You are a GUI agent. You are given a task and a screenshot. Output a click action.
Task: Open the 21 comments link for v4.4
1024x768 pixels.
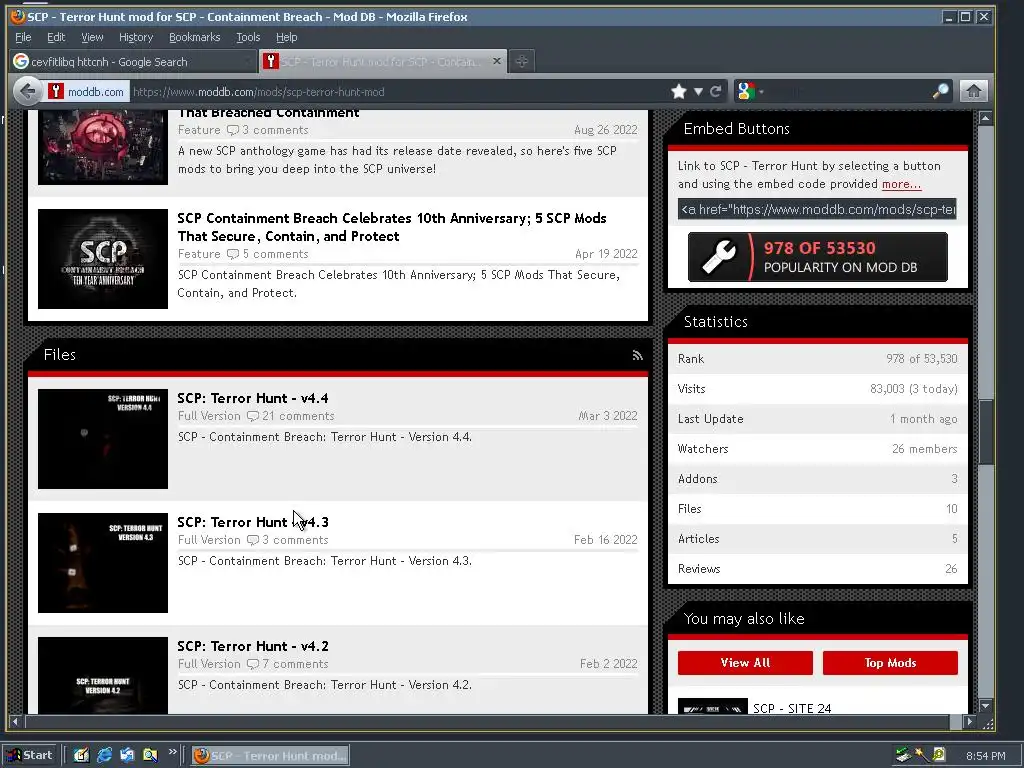(x=291, y=416)
